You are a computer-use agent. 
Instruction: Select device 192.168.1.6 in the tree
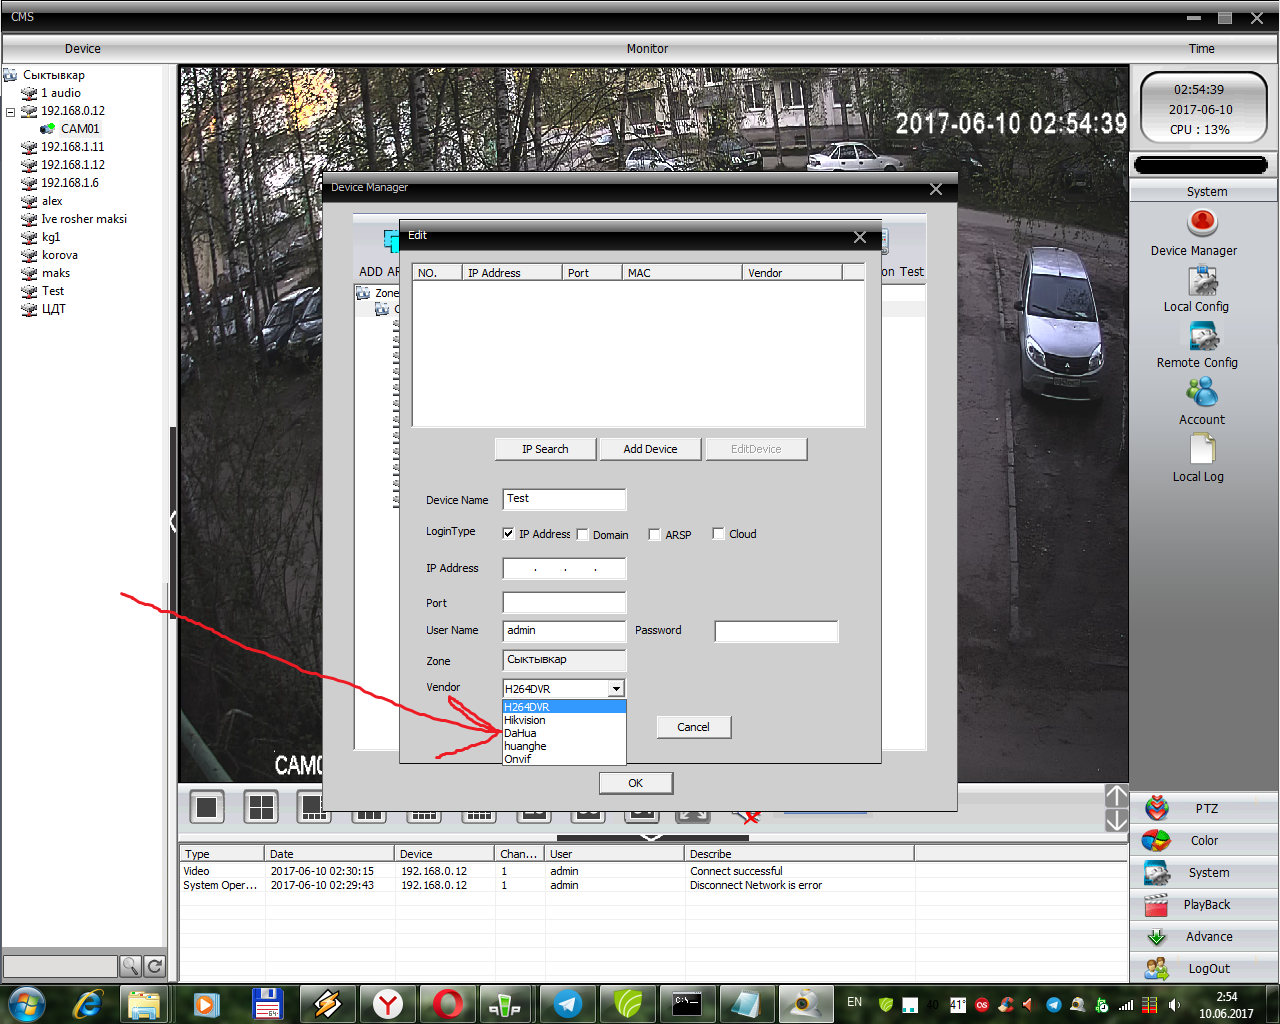coord(69,183)
